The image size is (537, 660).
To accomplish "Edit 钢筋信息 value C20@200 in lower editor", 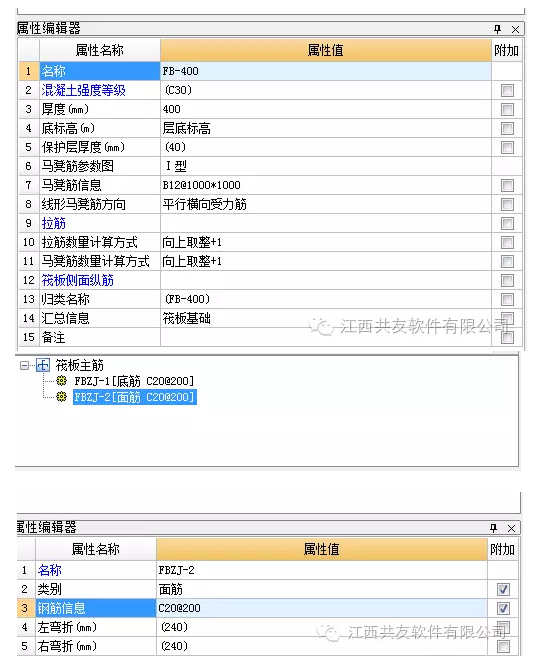I will [x=322, y=608].
